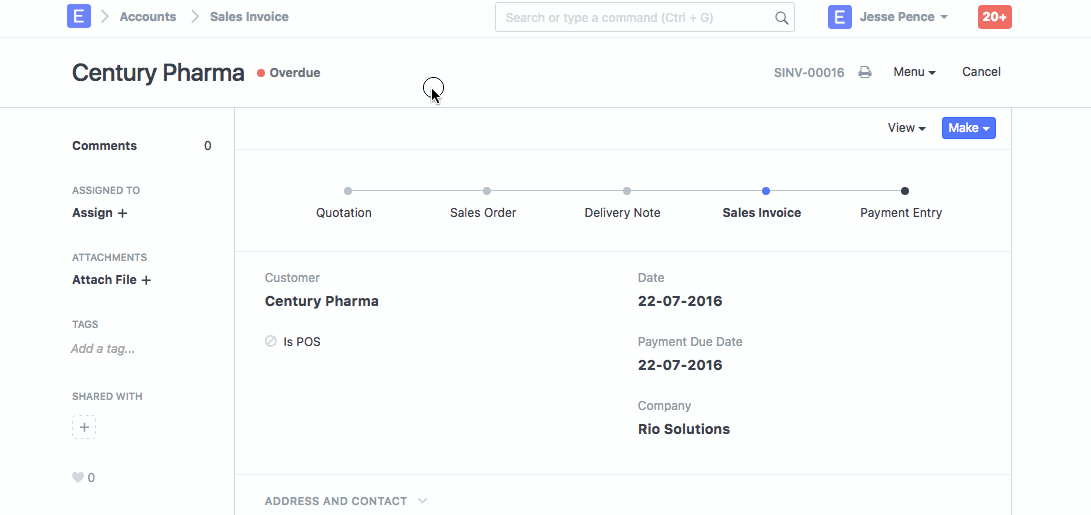Open the Make dropdown button
The width and height of the screenshot is (1091, 515).
click(x=968, y=128)
